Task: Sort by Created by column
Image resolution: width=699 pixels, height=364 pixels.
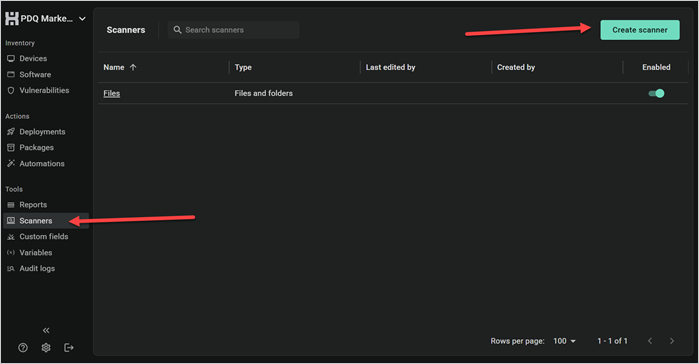Action: (x=516, y=67)
